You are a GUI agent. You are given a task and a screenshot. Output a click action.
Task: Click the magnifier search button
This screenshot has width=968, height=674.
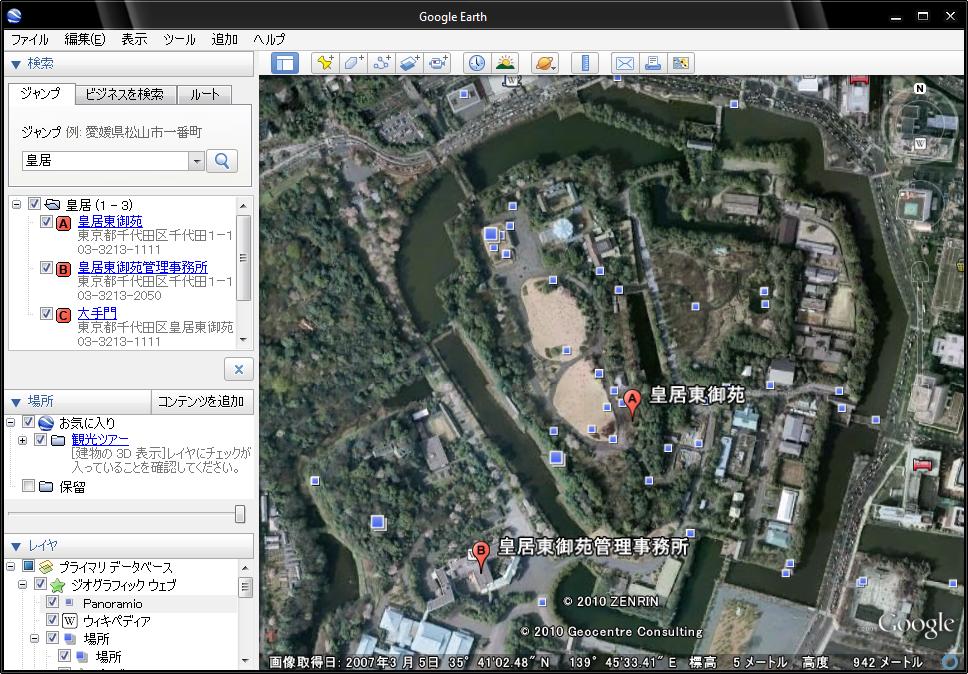pos(222,161)
